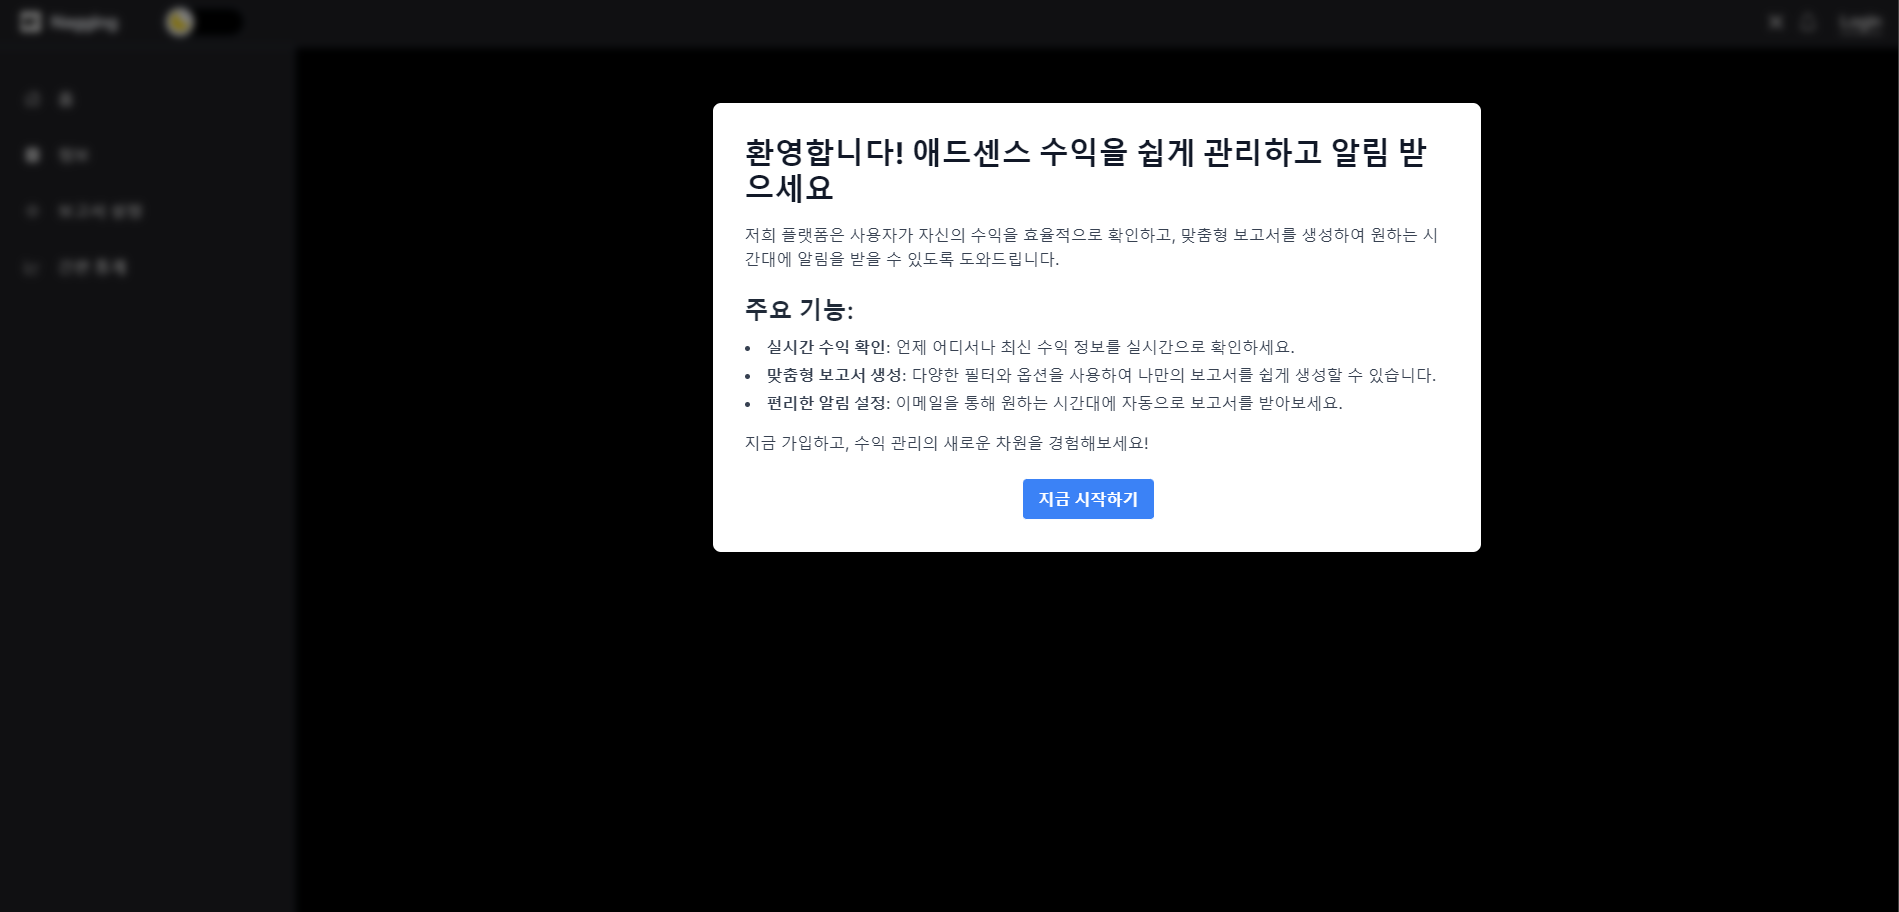
Task: Click the paragraph starting 저희 플랫폼은 사용자가
Action: point(1091,247)
